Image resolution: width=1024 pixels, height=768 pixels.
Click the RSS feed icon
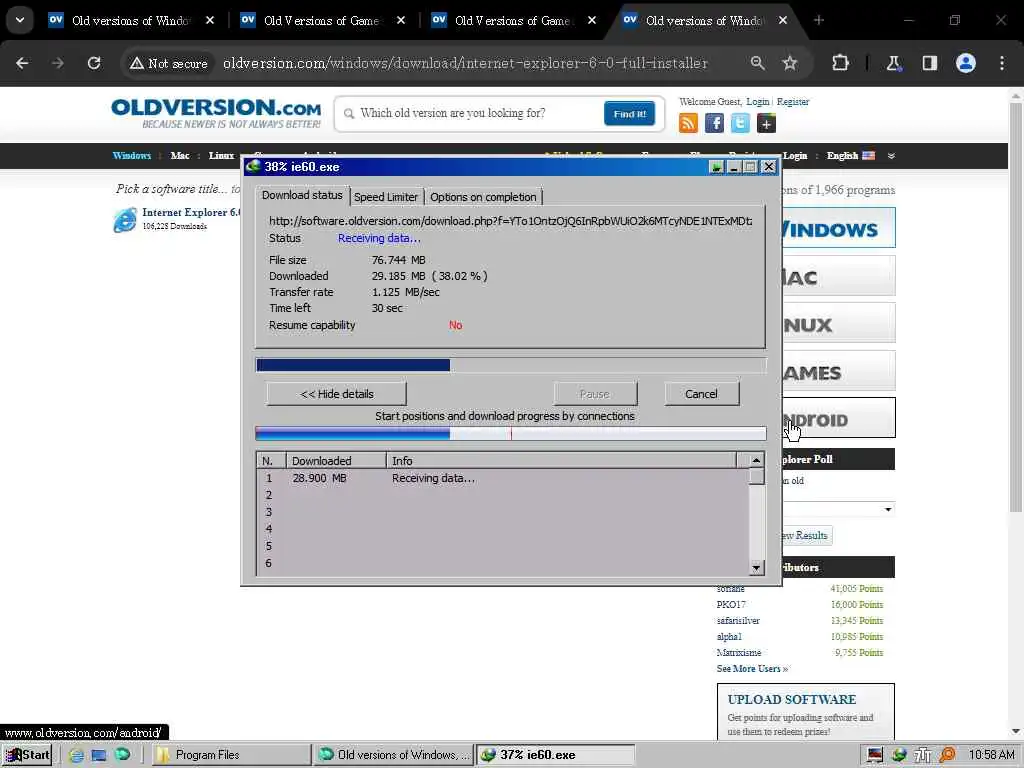[x=688, y=123]
